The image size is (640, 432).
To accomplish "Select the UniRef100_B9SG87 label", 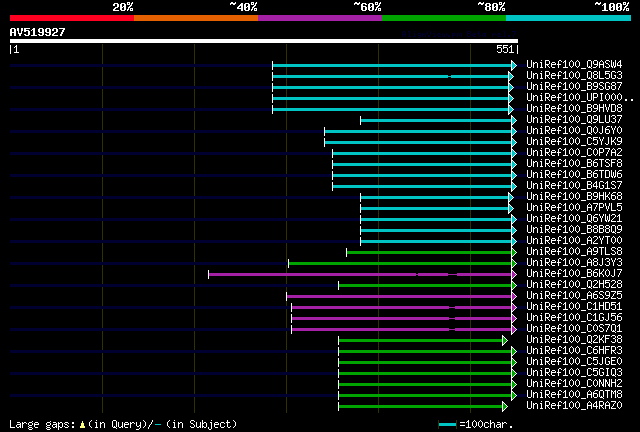I will coord(574,87).
